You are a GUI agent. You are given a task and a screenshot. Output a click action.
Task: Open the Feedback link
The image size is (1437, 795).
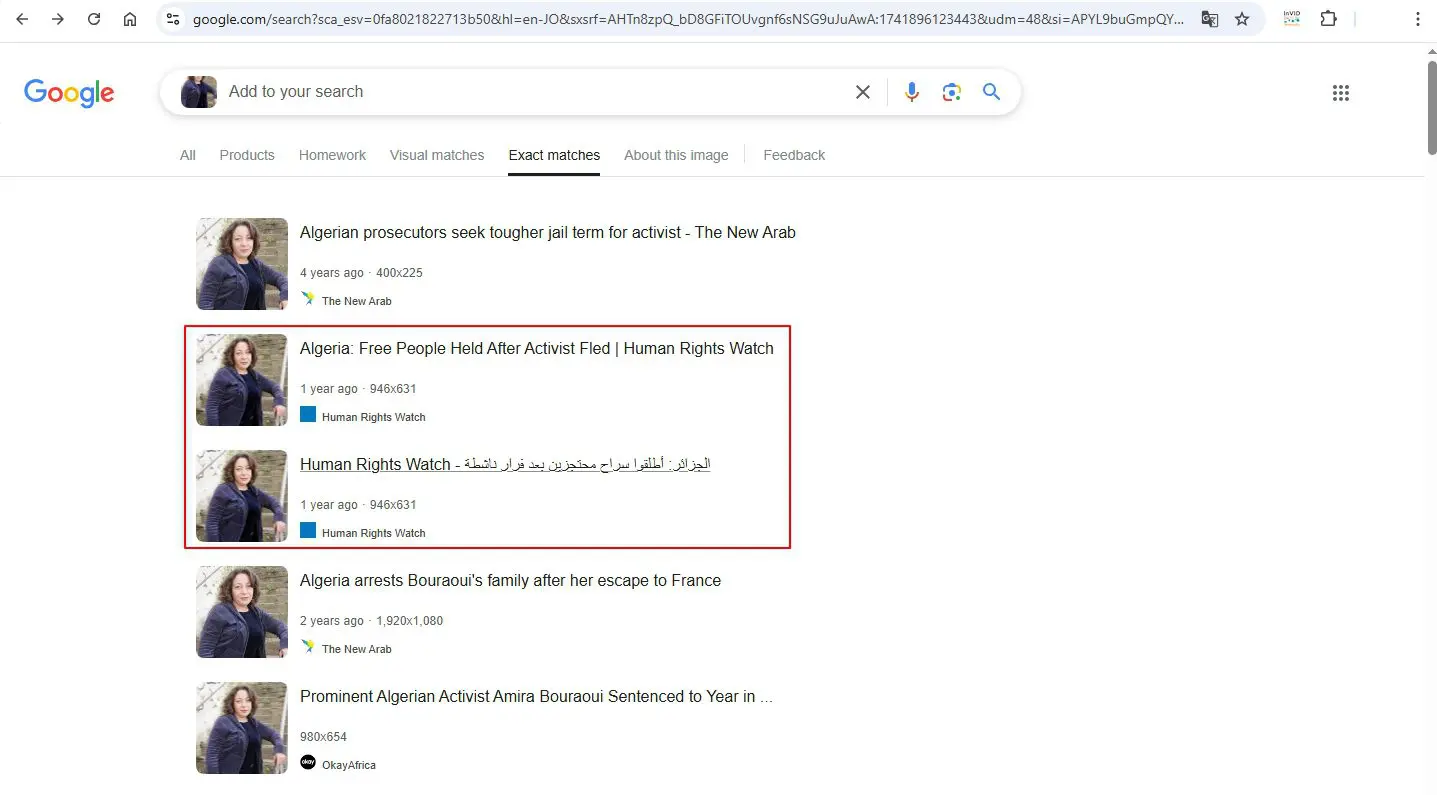pyautogui.click(x=794, y=155)
